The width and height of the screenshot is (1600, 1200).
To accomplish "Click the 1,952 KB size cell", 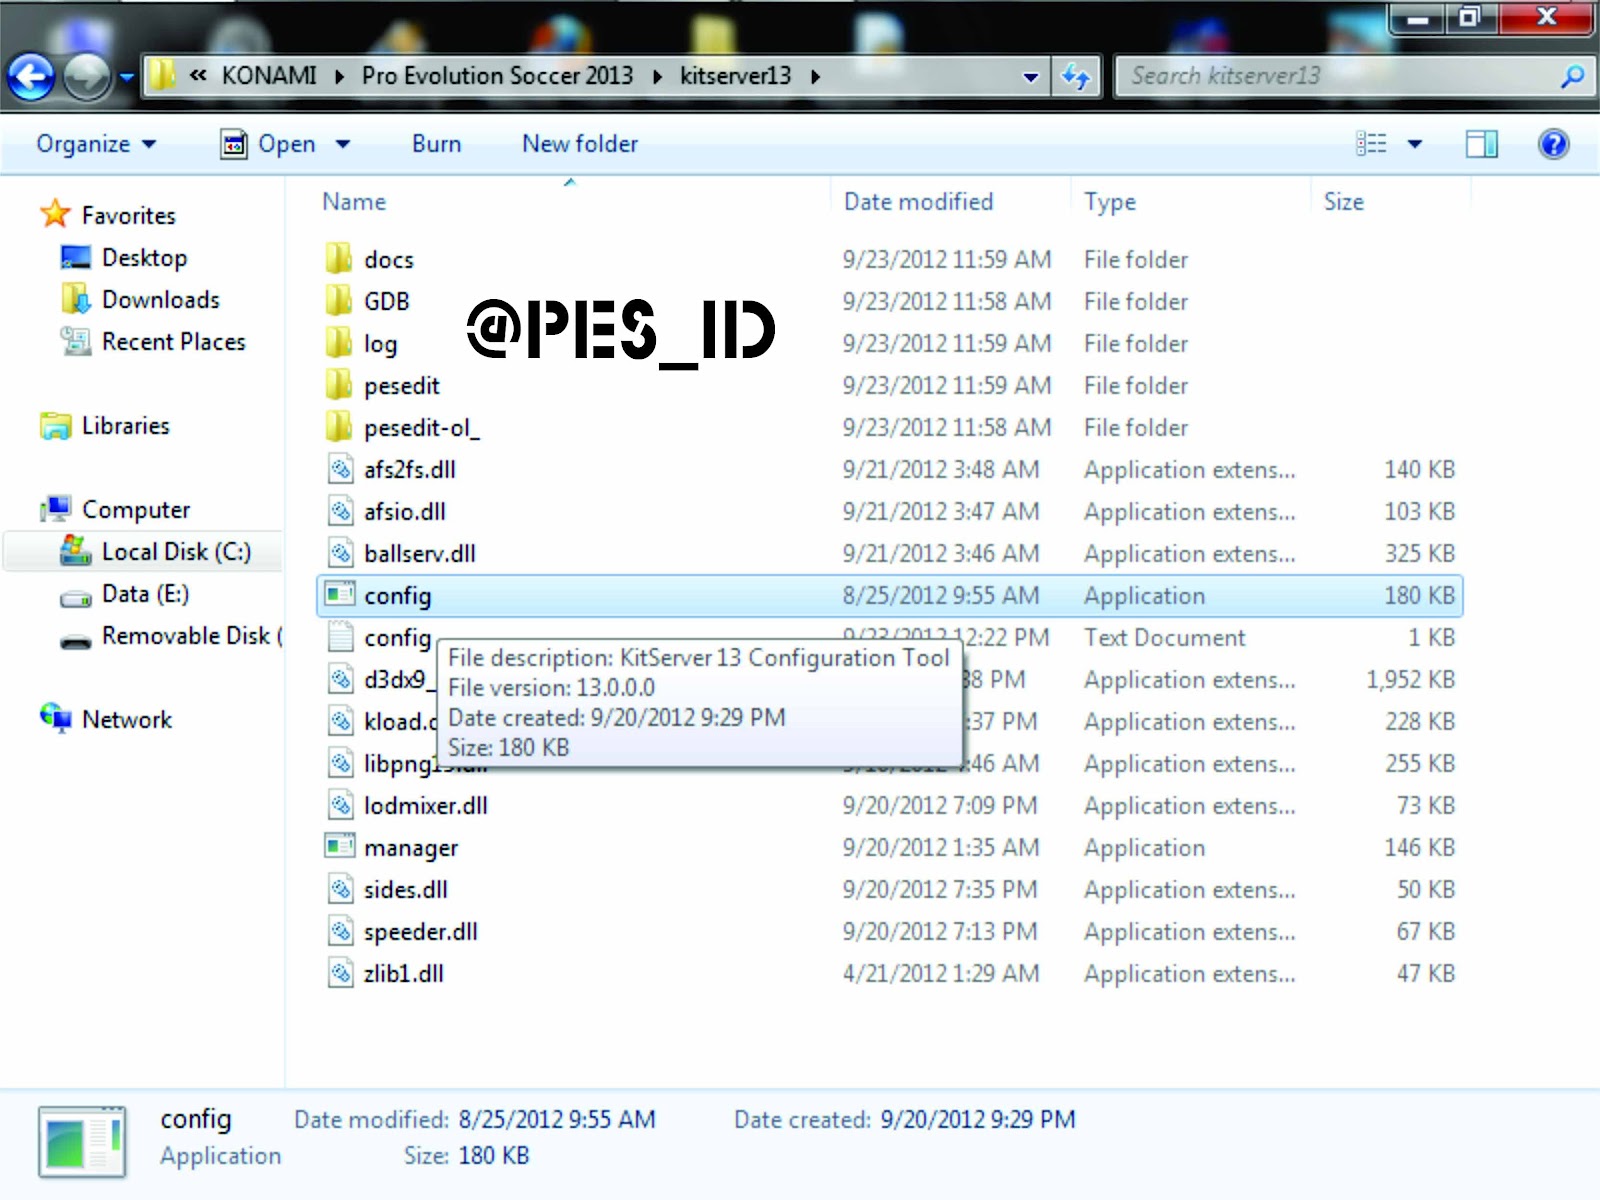I will (1410, 680).
